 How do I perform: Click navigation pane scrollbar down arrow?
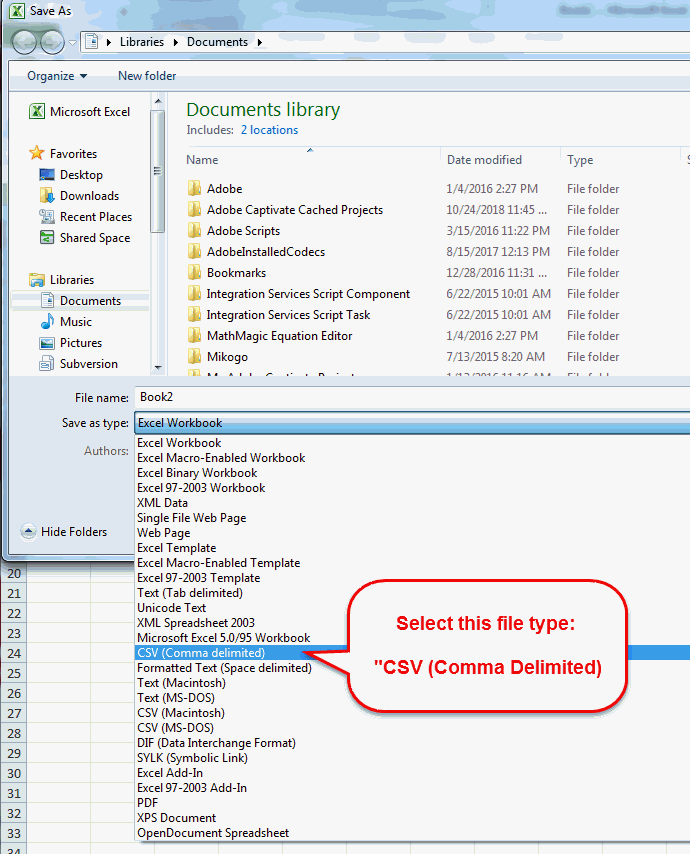(x=158, y=368)
